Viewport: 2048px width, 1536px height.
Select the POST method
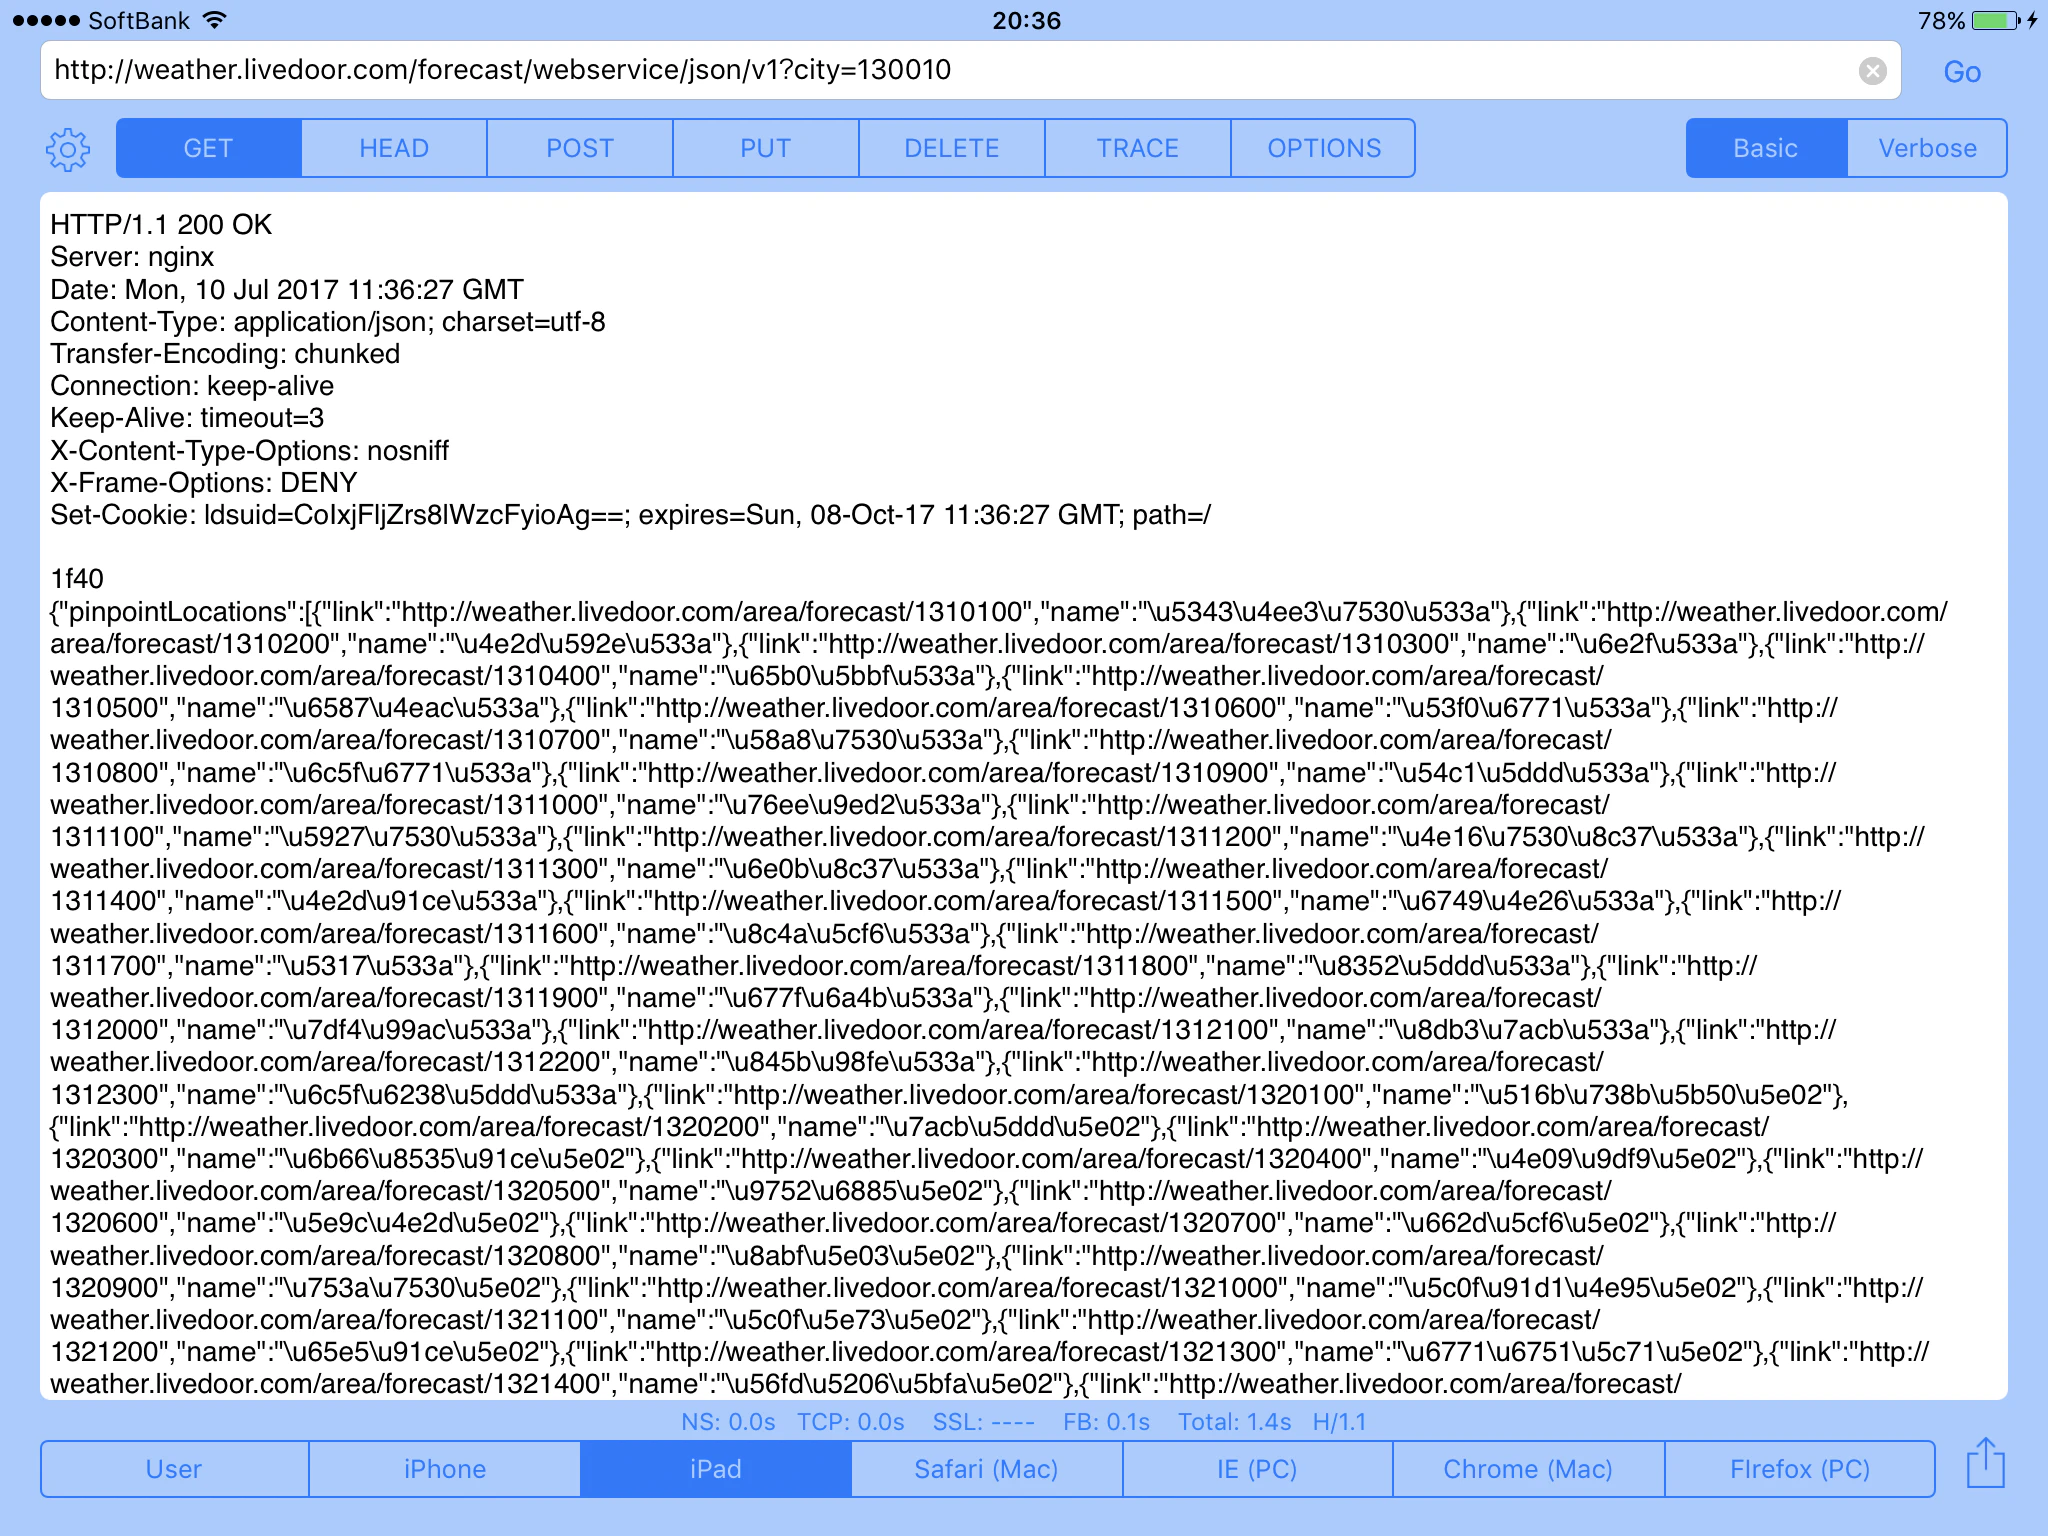click(x=580, y=148)
